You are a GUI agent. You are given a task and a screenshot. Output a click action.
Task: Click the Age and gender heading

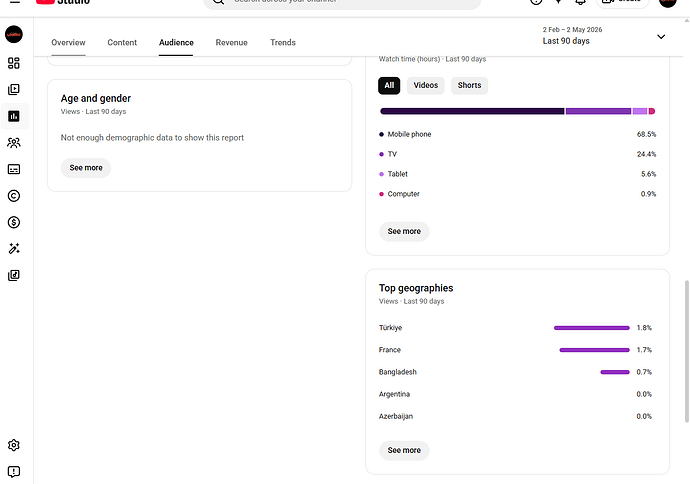(95, 99)
